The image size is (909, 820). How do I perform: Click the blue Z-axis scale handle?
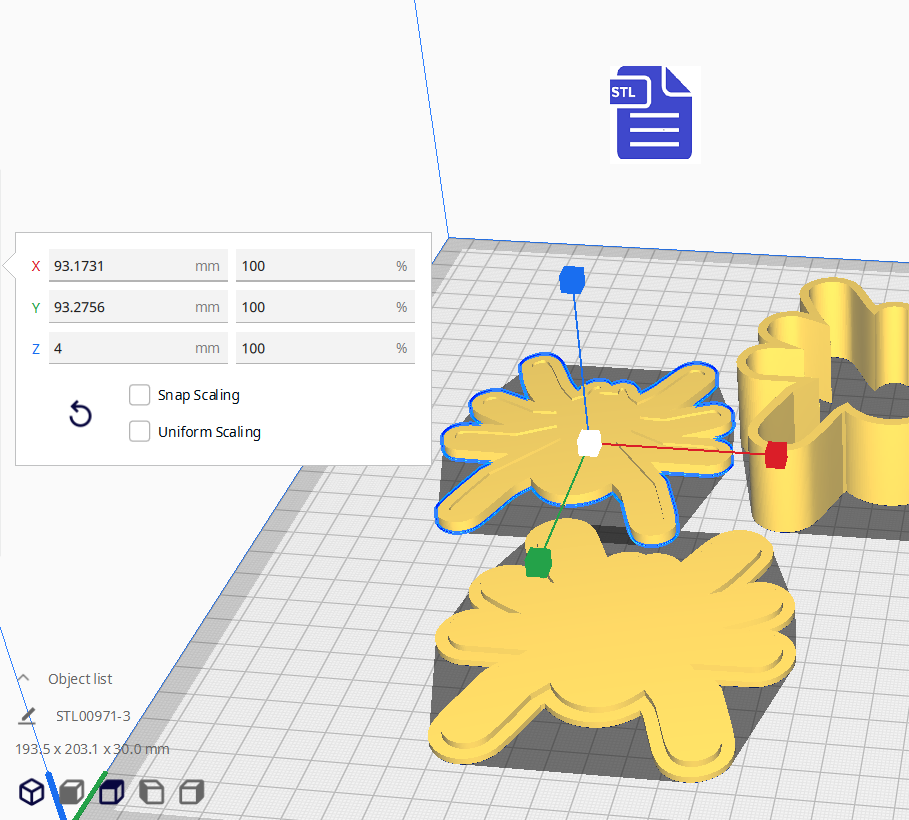tap(571, 281)
